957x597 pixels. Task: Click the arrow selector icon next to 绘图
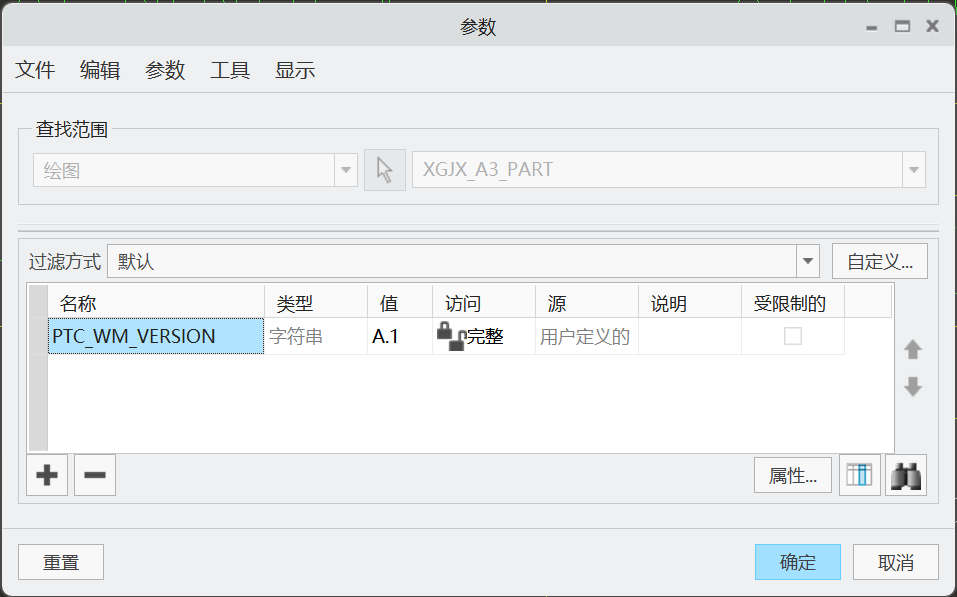click(x=384, y=169)
